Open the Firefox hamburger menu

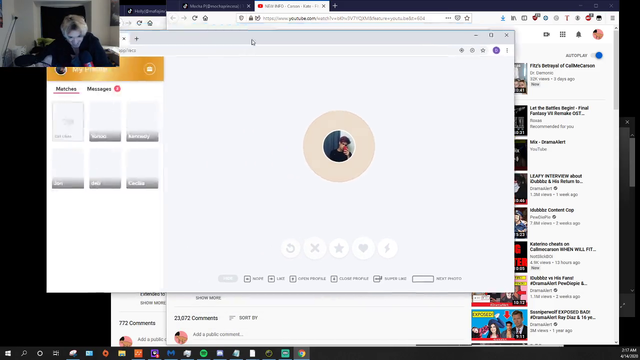(x=612, y=18)
